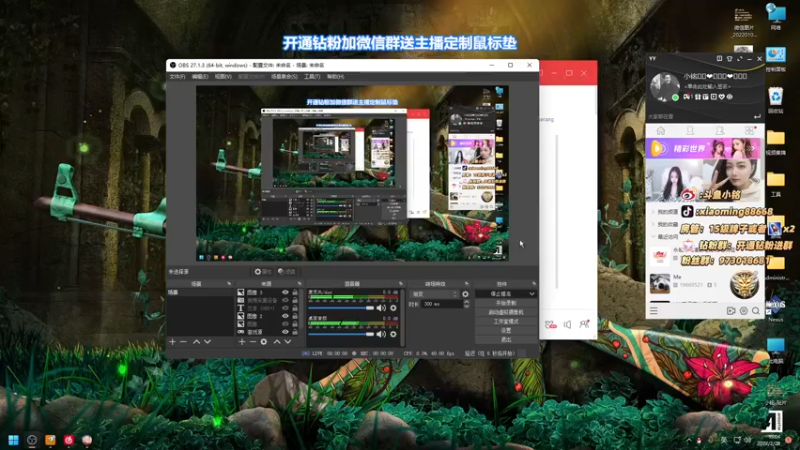This screenshot has width=800, height=450.
Task: Open the 编辑(E) menu in OBS
Action: click(200, 77)
